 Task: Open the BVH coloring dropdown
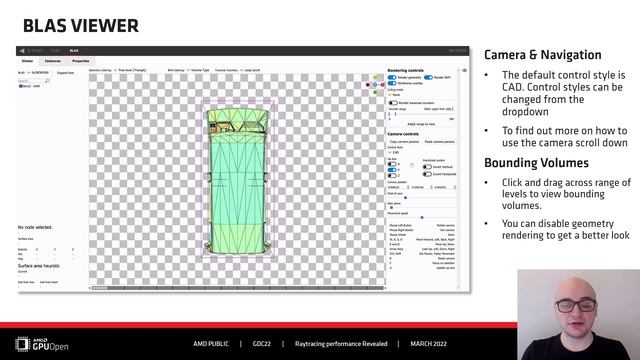198,70
